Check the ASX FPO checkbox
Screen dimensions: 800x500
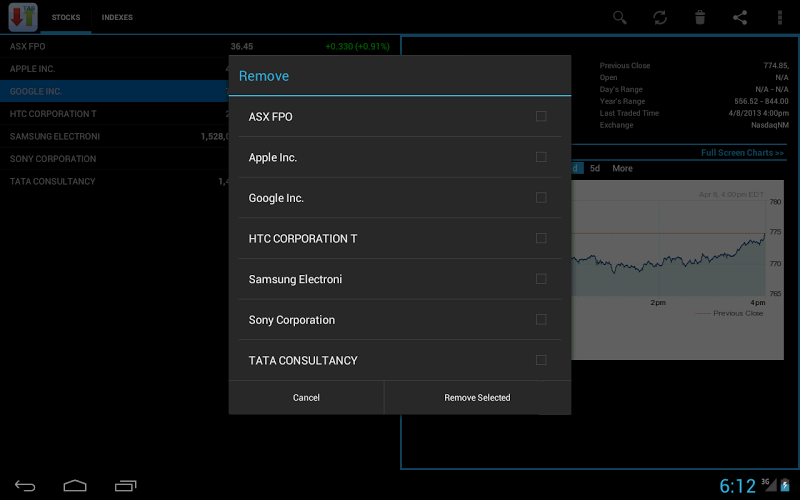pos(541,116)
